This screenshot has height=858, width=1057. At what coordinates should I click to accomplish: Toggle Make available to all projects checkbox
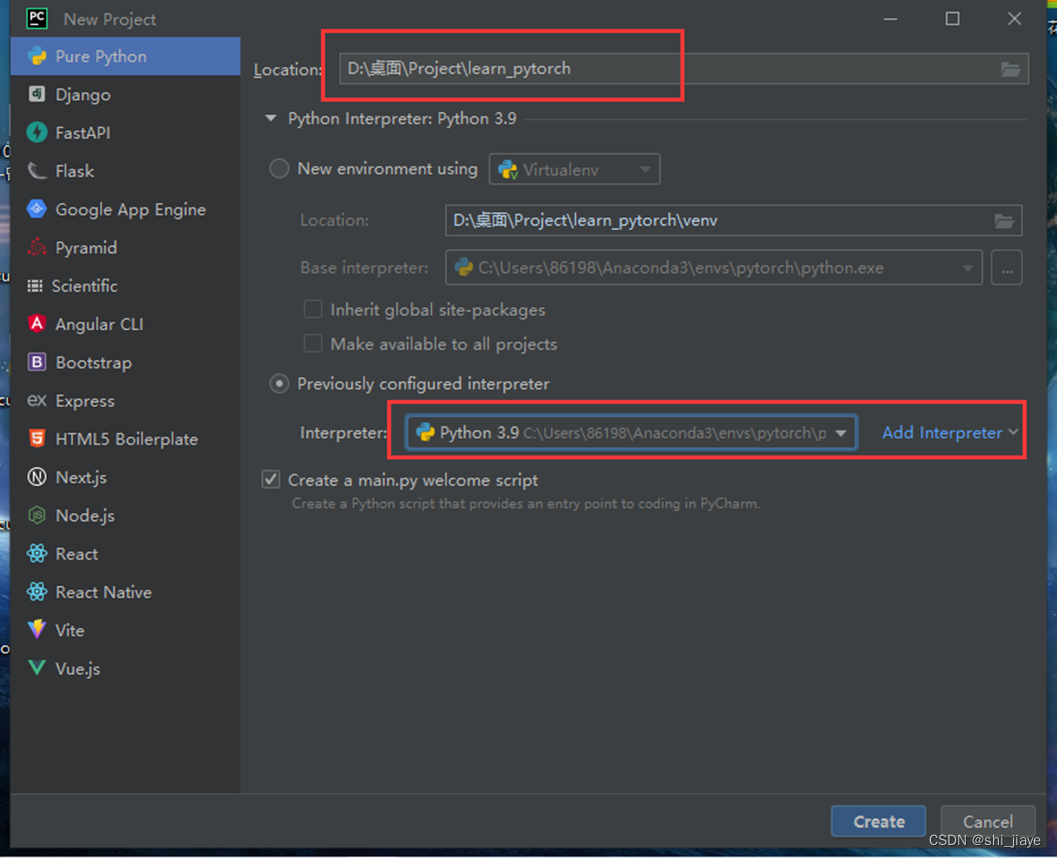click(x=313, y=344)
